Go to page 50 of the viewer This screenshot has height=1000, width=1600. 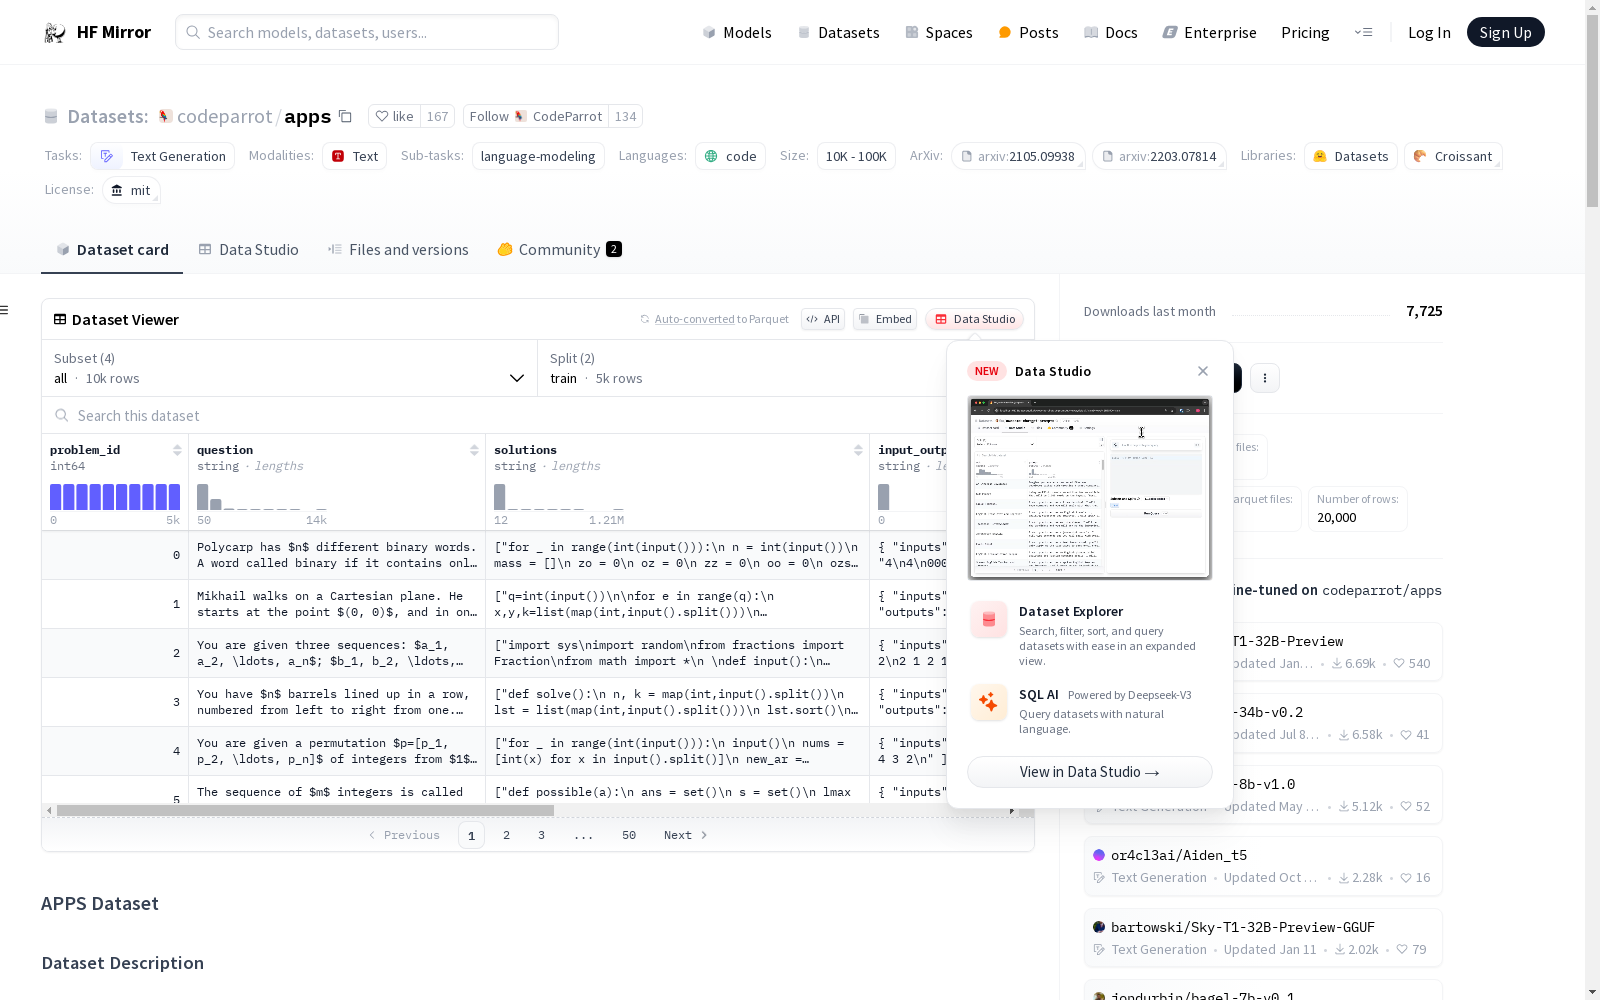[629, 835]
